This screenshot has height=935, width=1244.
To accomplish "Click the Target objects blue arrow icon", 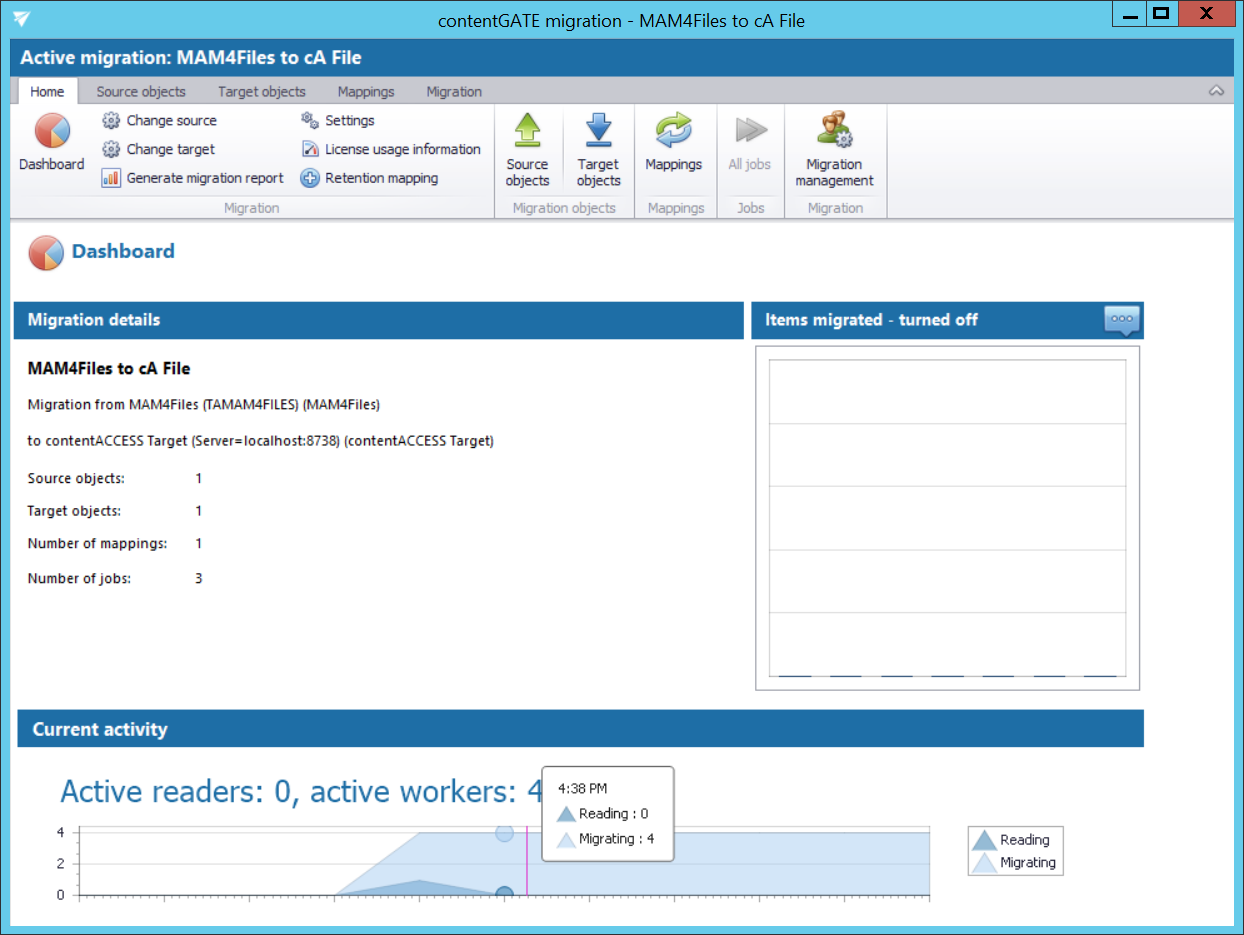I will [x=598, y=132].
